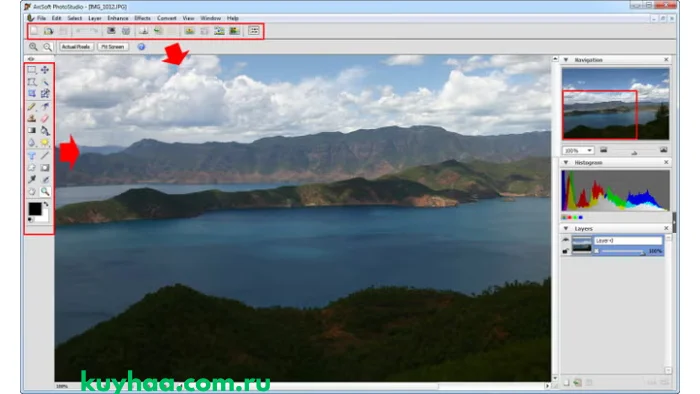700x394 pixels.
Task: Select the Magic Wand tool
Action: pyautogui.click(x=45, y=82)
